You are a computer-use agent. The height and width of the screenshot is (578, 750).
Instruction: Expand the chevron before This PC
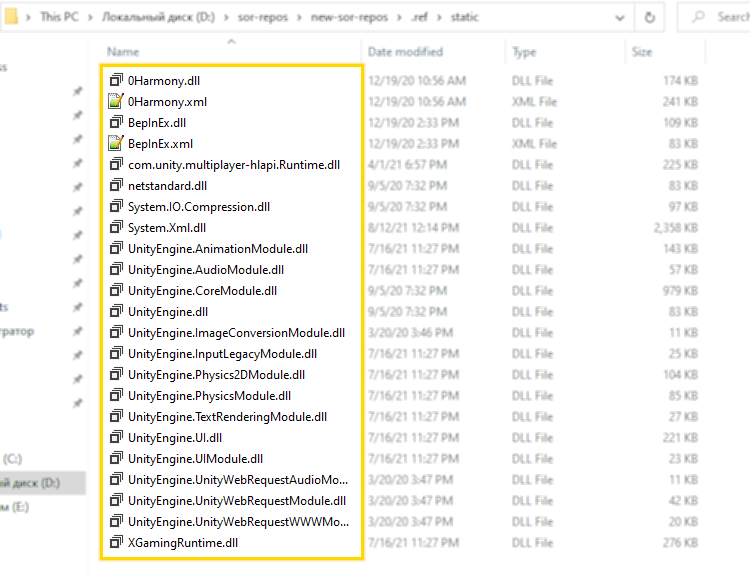(x=28, y=18)
